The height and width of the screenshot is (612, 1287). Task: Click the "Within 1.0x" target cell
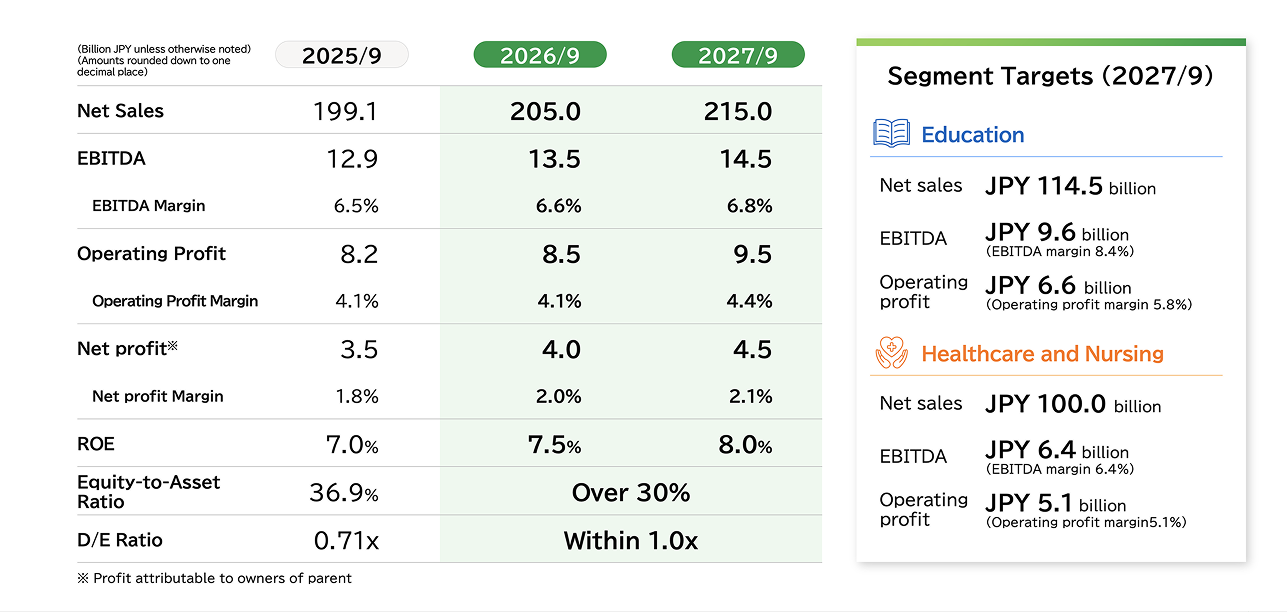630,541
